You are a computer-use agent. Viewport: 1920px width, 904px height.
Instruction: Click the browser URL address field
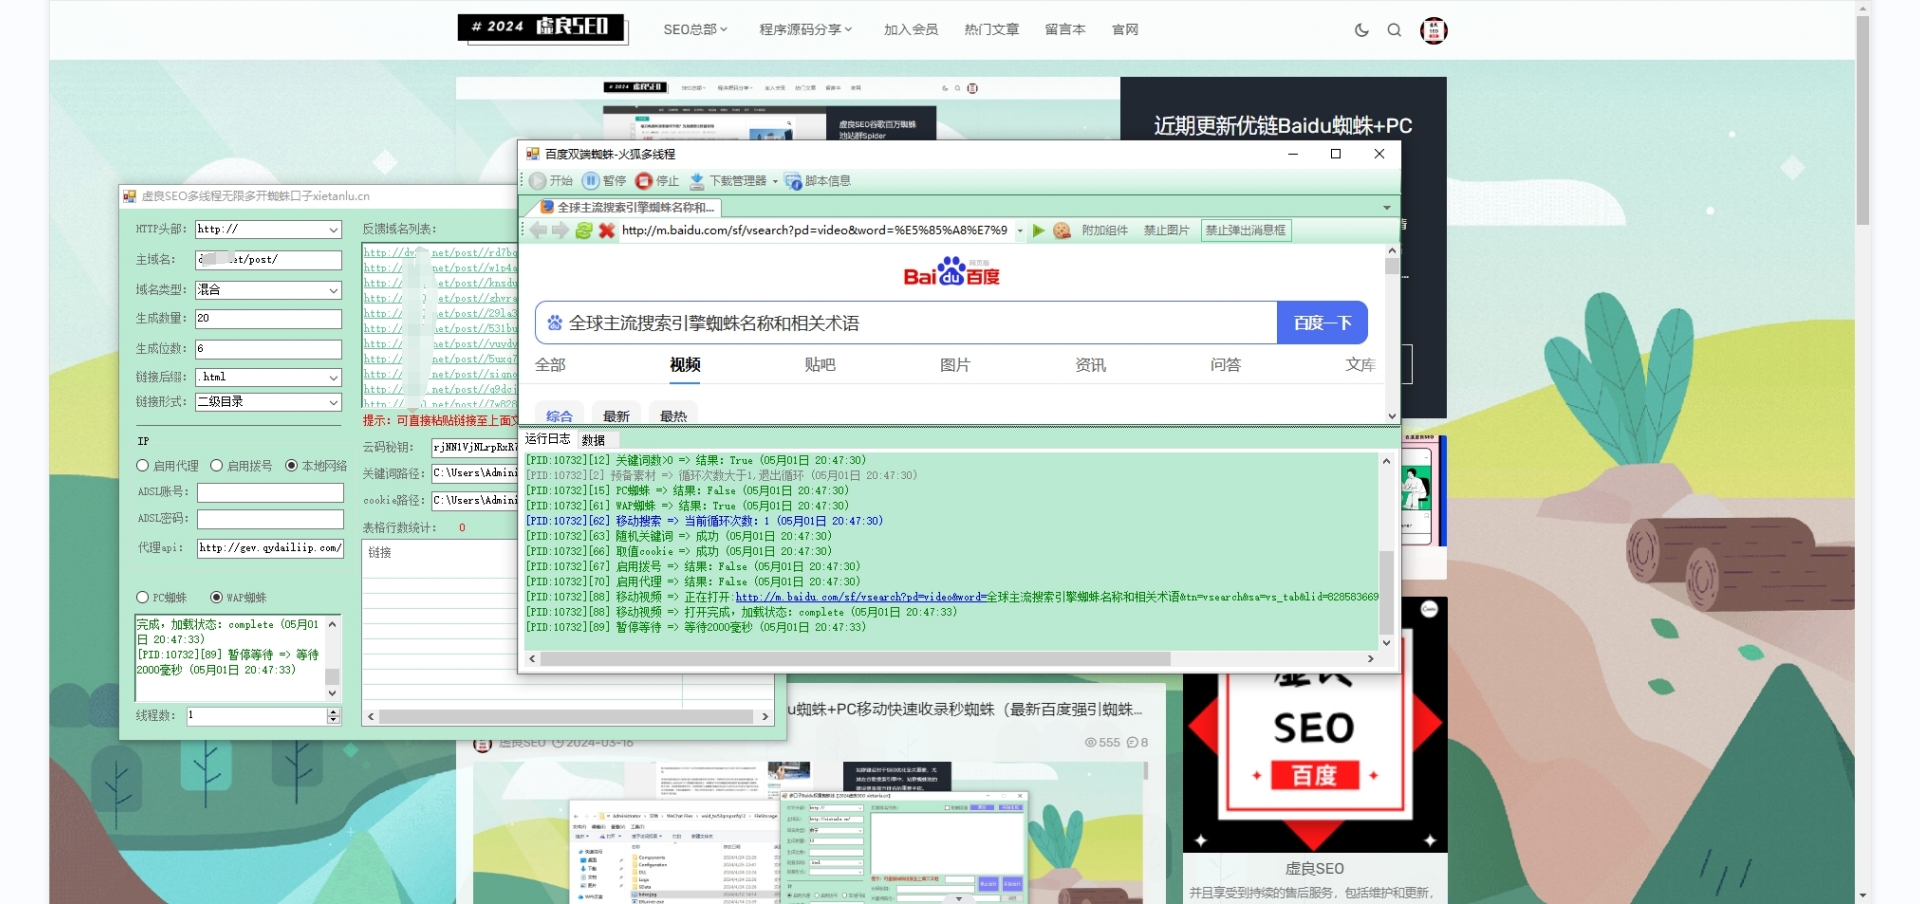point(815,230)
